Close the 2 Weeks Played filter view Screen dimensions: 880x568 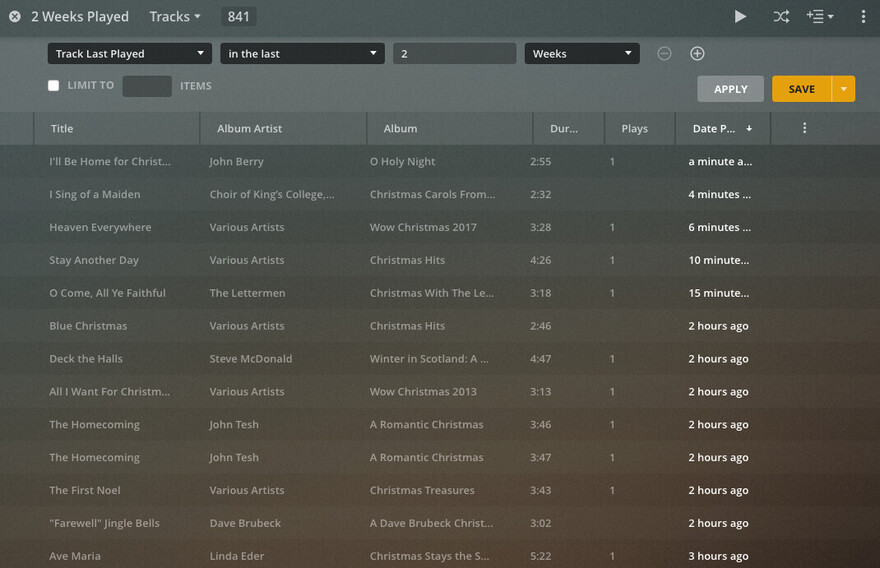tap(15, 17)
